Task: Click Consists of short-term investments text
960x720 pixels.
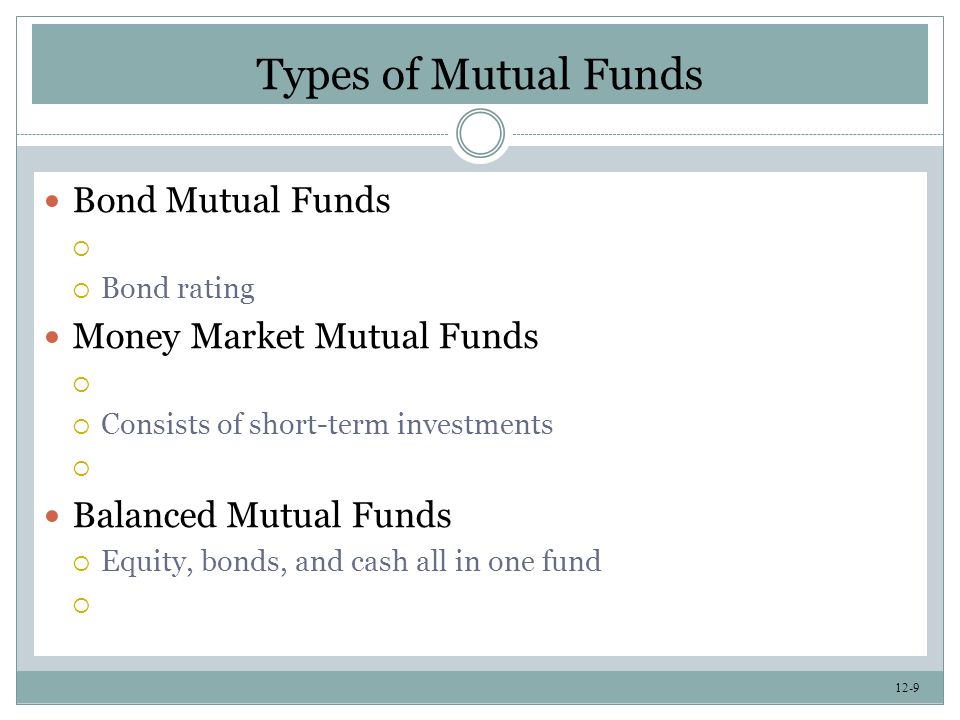Action: pyautogui.click(x=327, y=424)
